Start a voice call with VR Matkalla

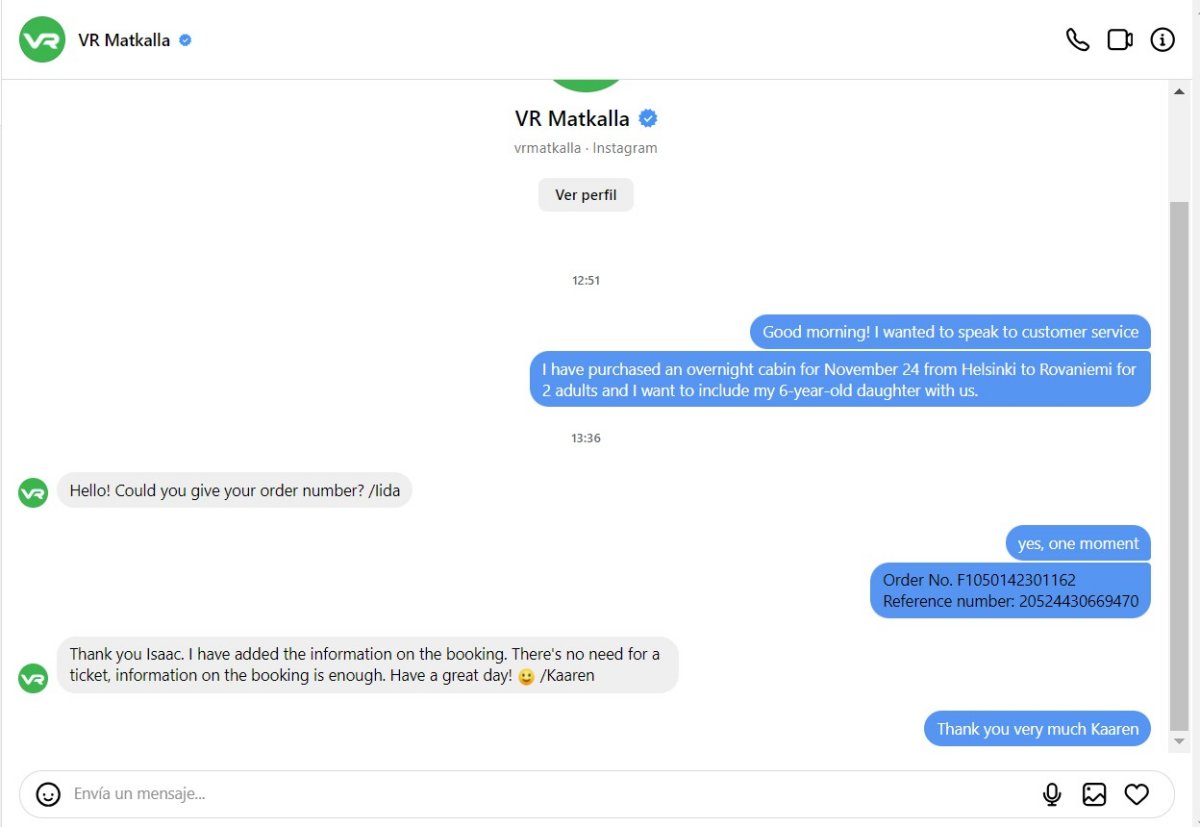(x=1077, y=40)
